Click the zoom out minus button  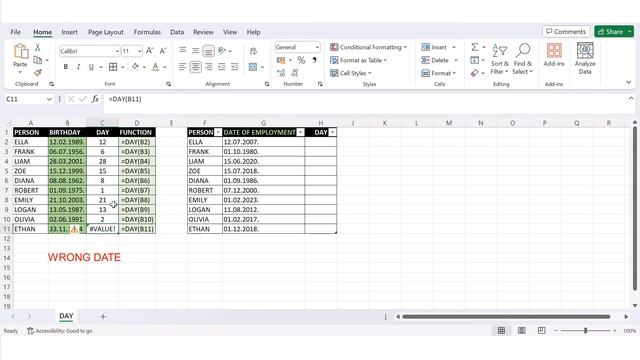point(556,331)
